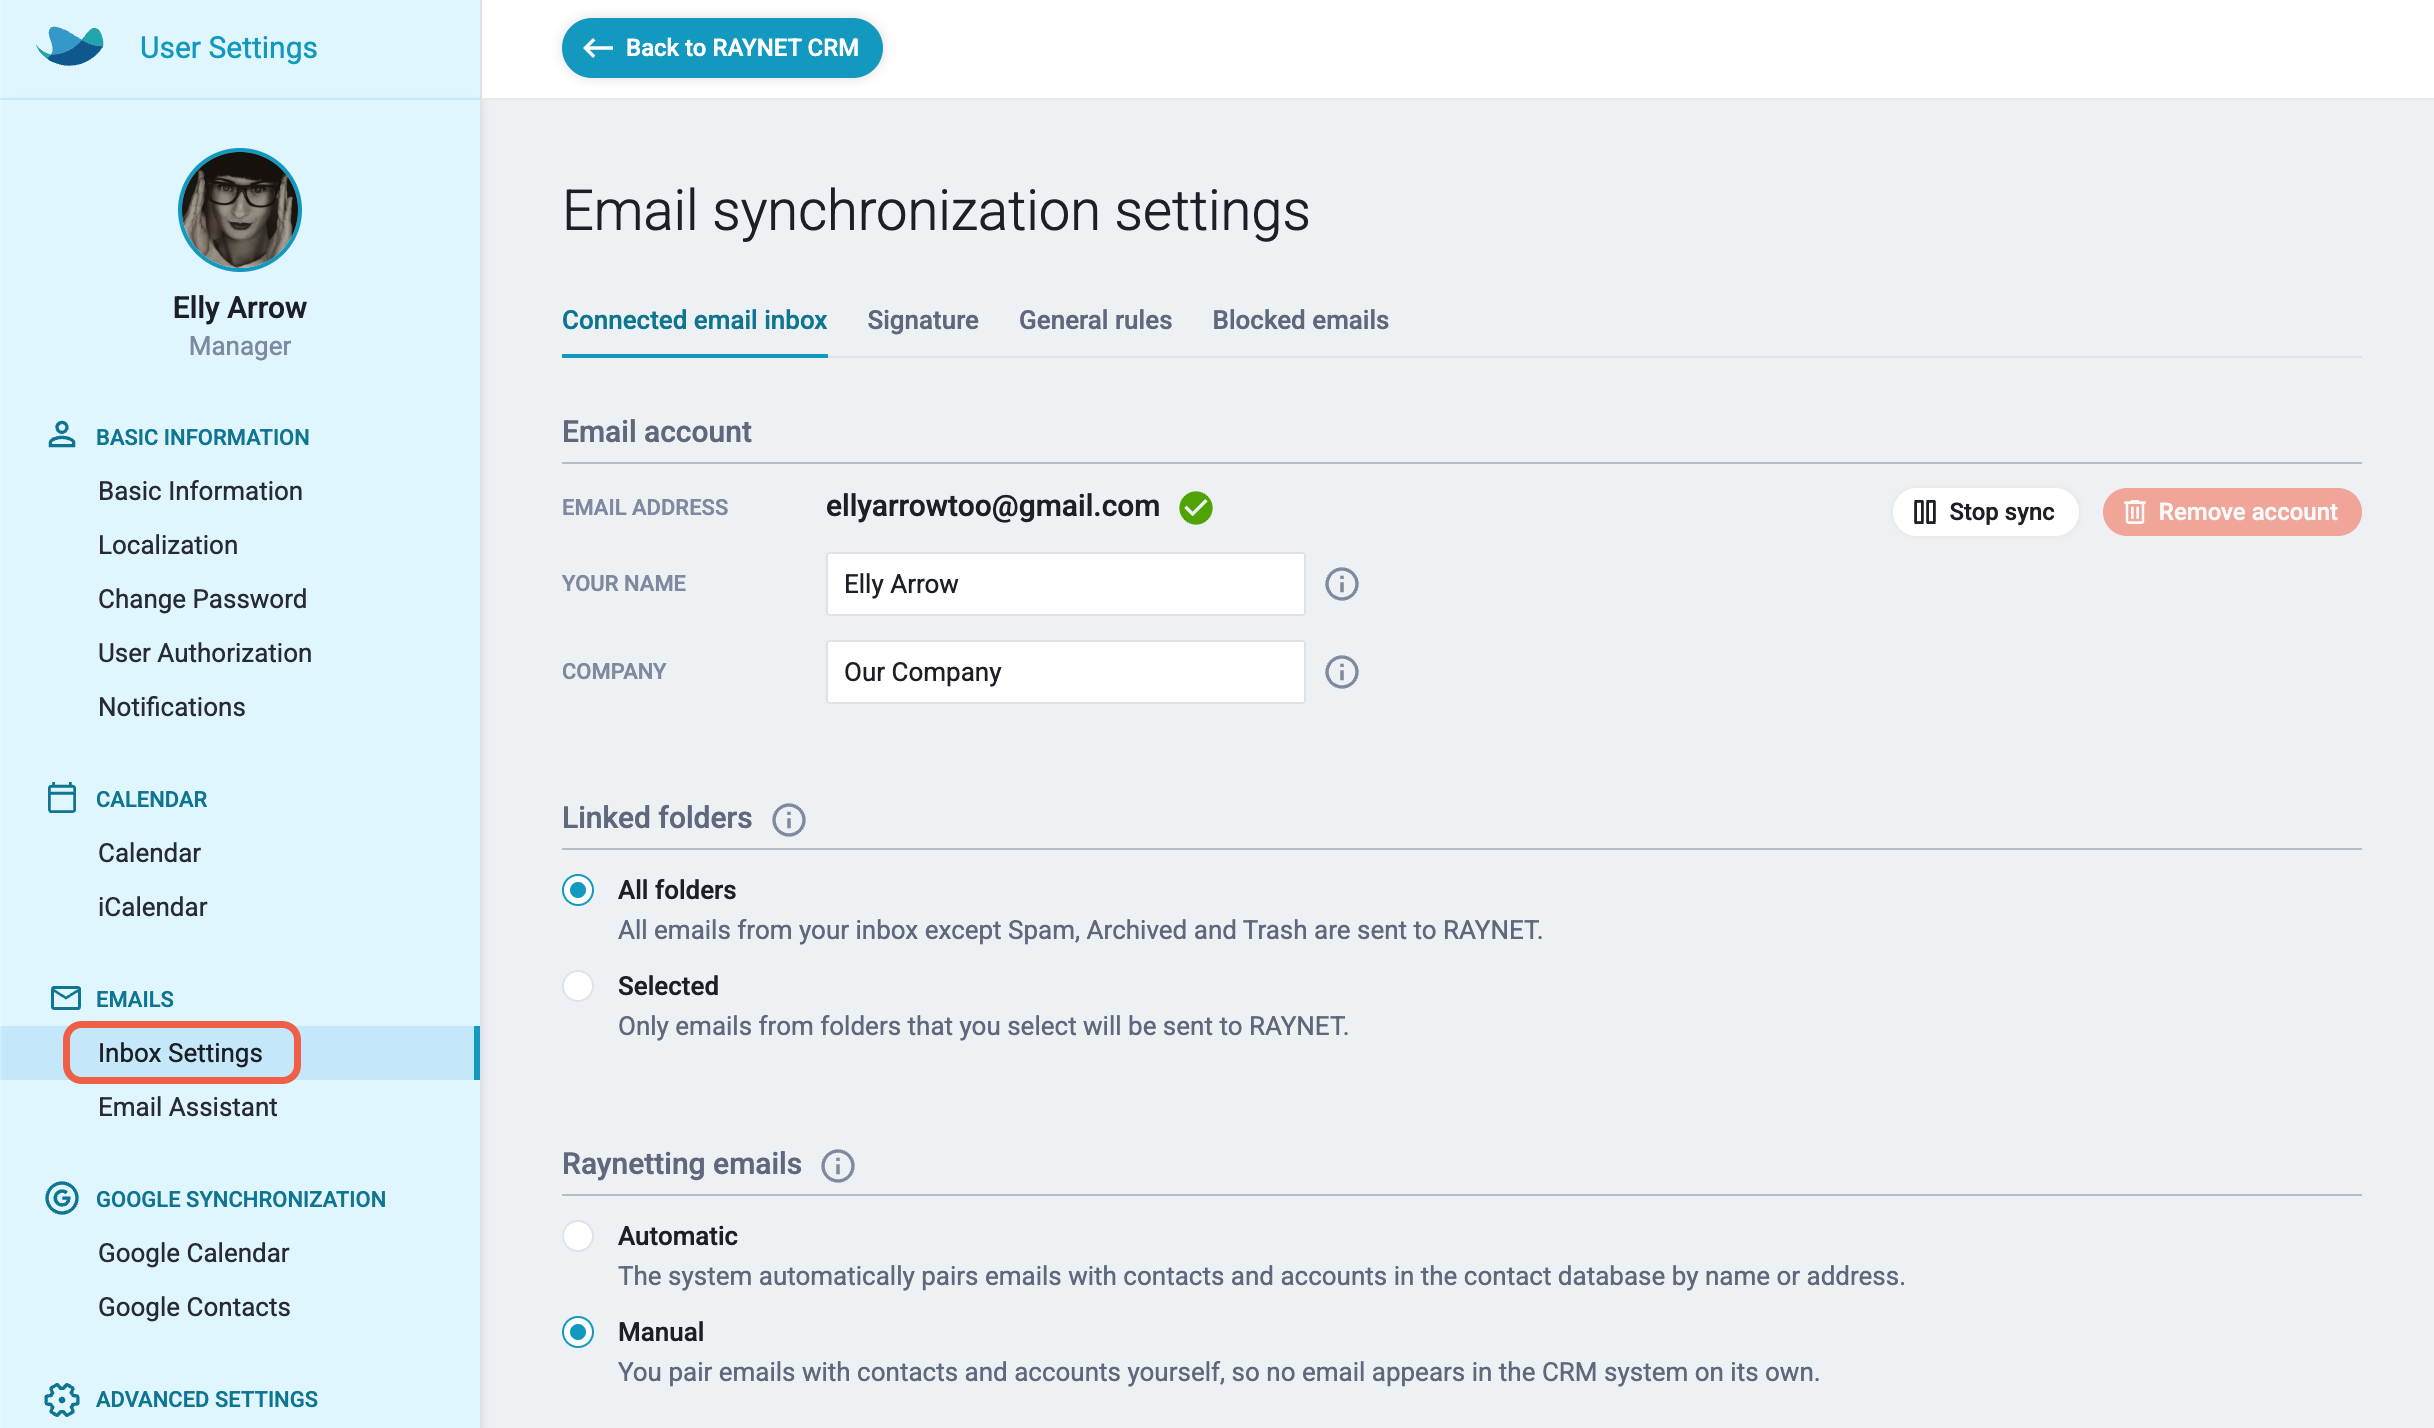The width and height of the screenshot is (2434, 1428).
Task: Open iCalendar settings
Action: 152,907
